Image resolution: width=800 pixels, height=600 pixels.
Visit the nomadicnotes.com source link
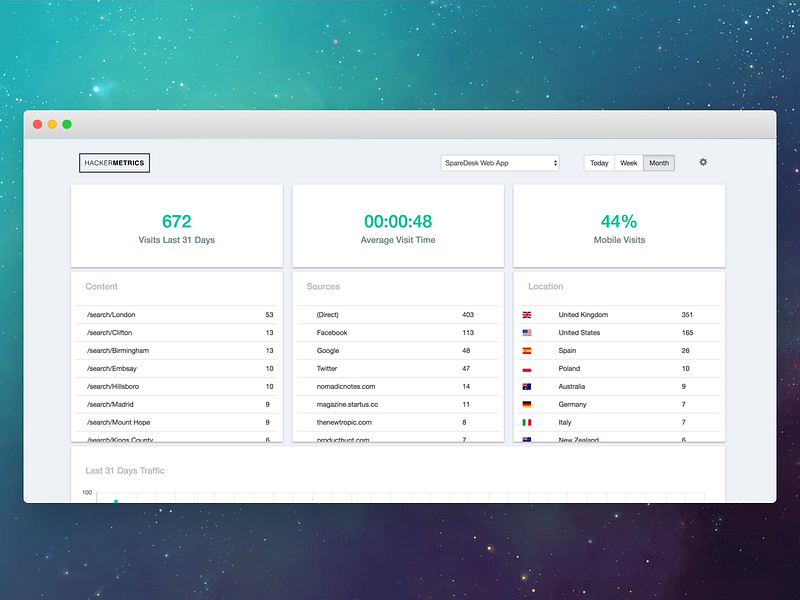pyautogui.click(x=346, y=386)
